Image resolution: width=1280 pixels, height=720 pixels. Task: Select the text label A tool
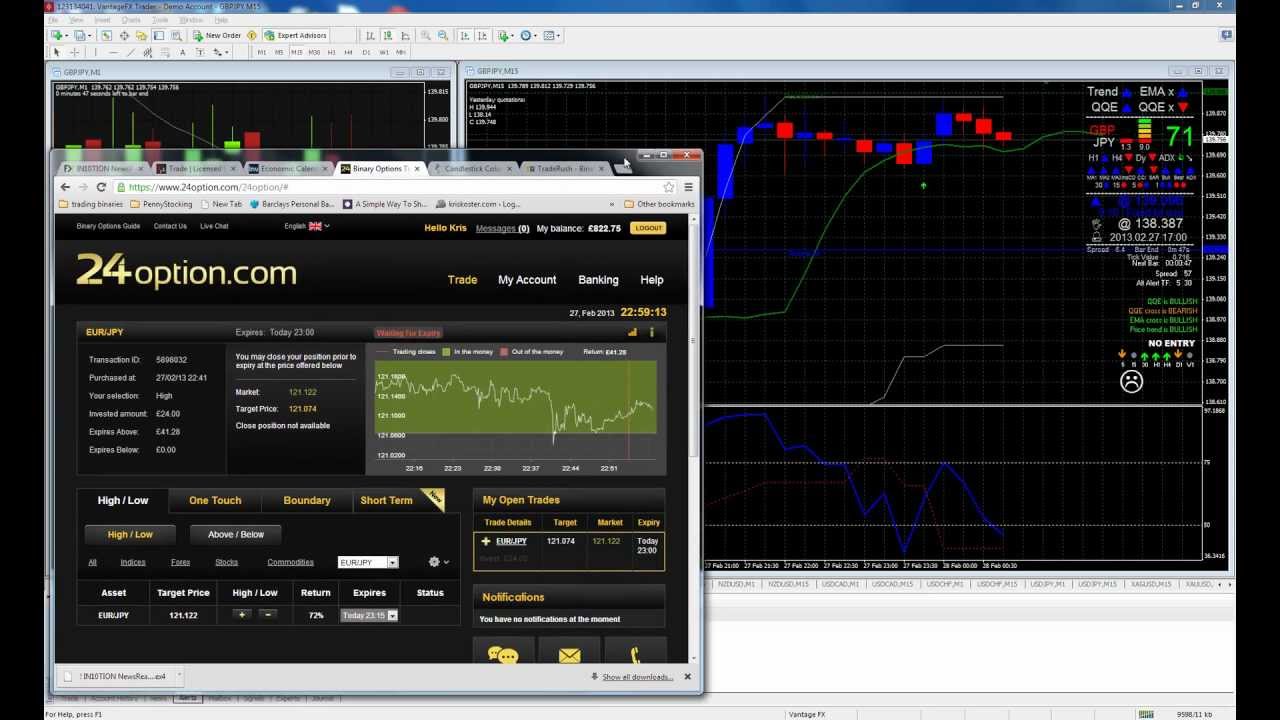(x=182, y=52)
